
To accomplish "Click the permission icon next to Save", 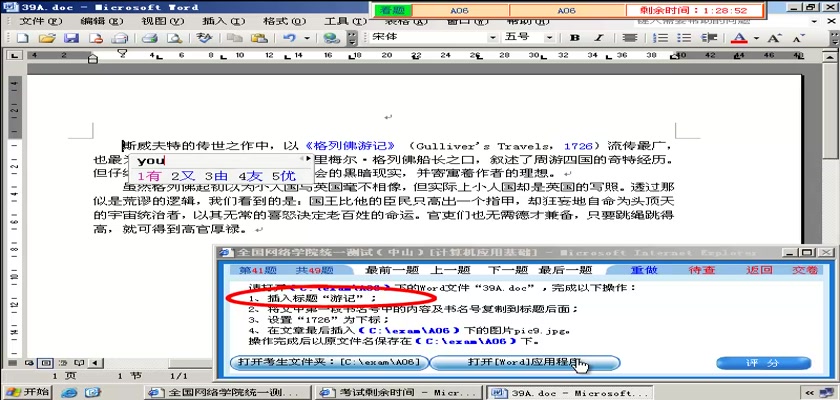I will tap(95, 38).
